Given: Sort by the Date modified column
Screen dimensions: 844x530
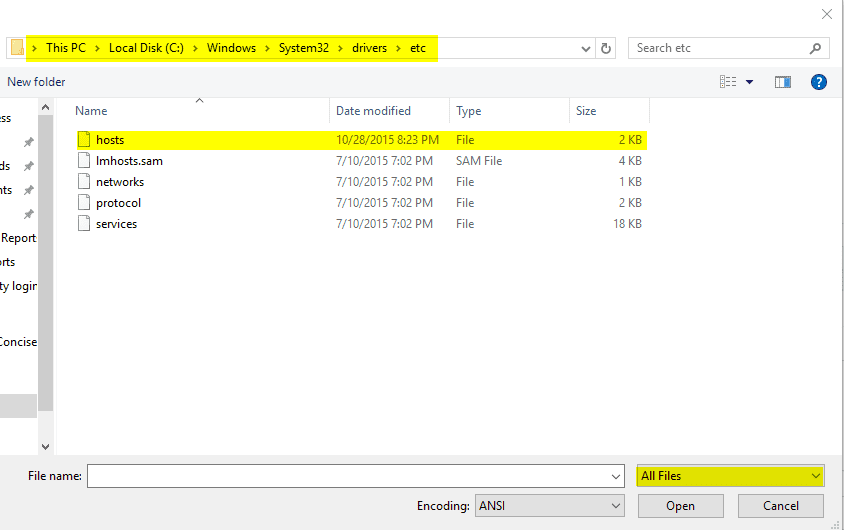Looking at the screenshot, I should coord(373,111).
